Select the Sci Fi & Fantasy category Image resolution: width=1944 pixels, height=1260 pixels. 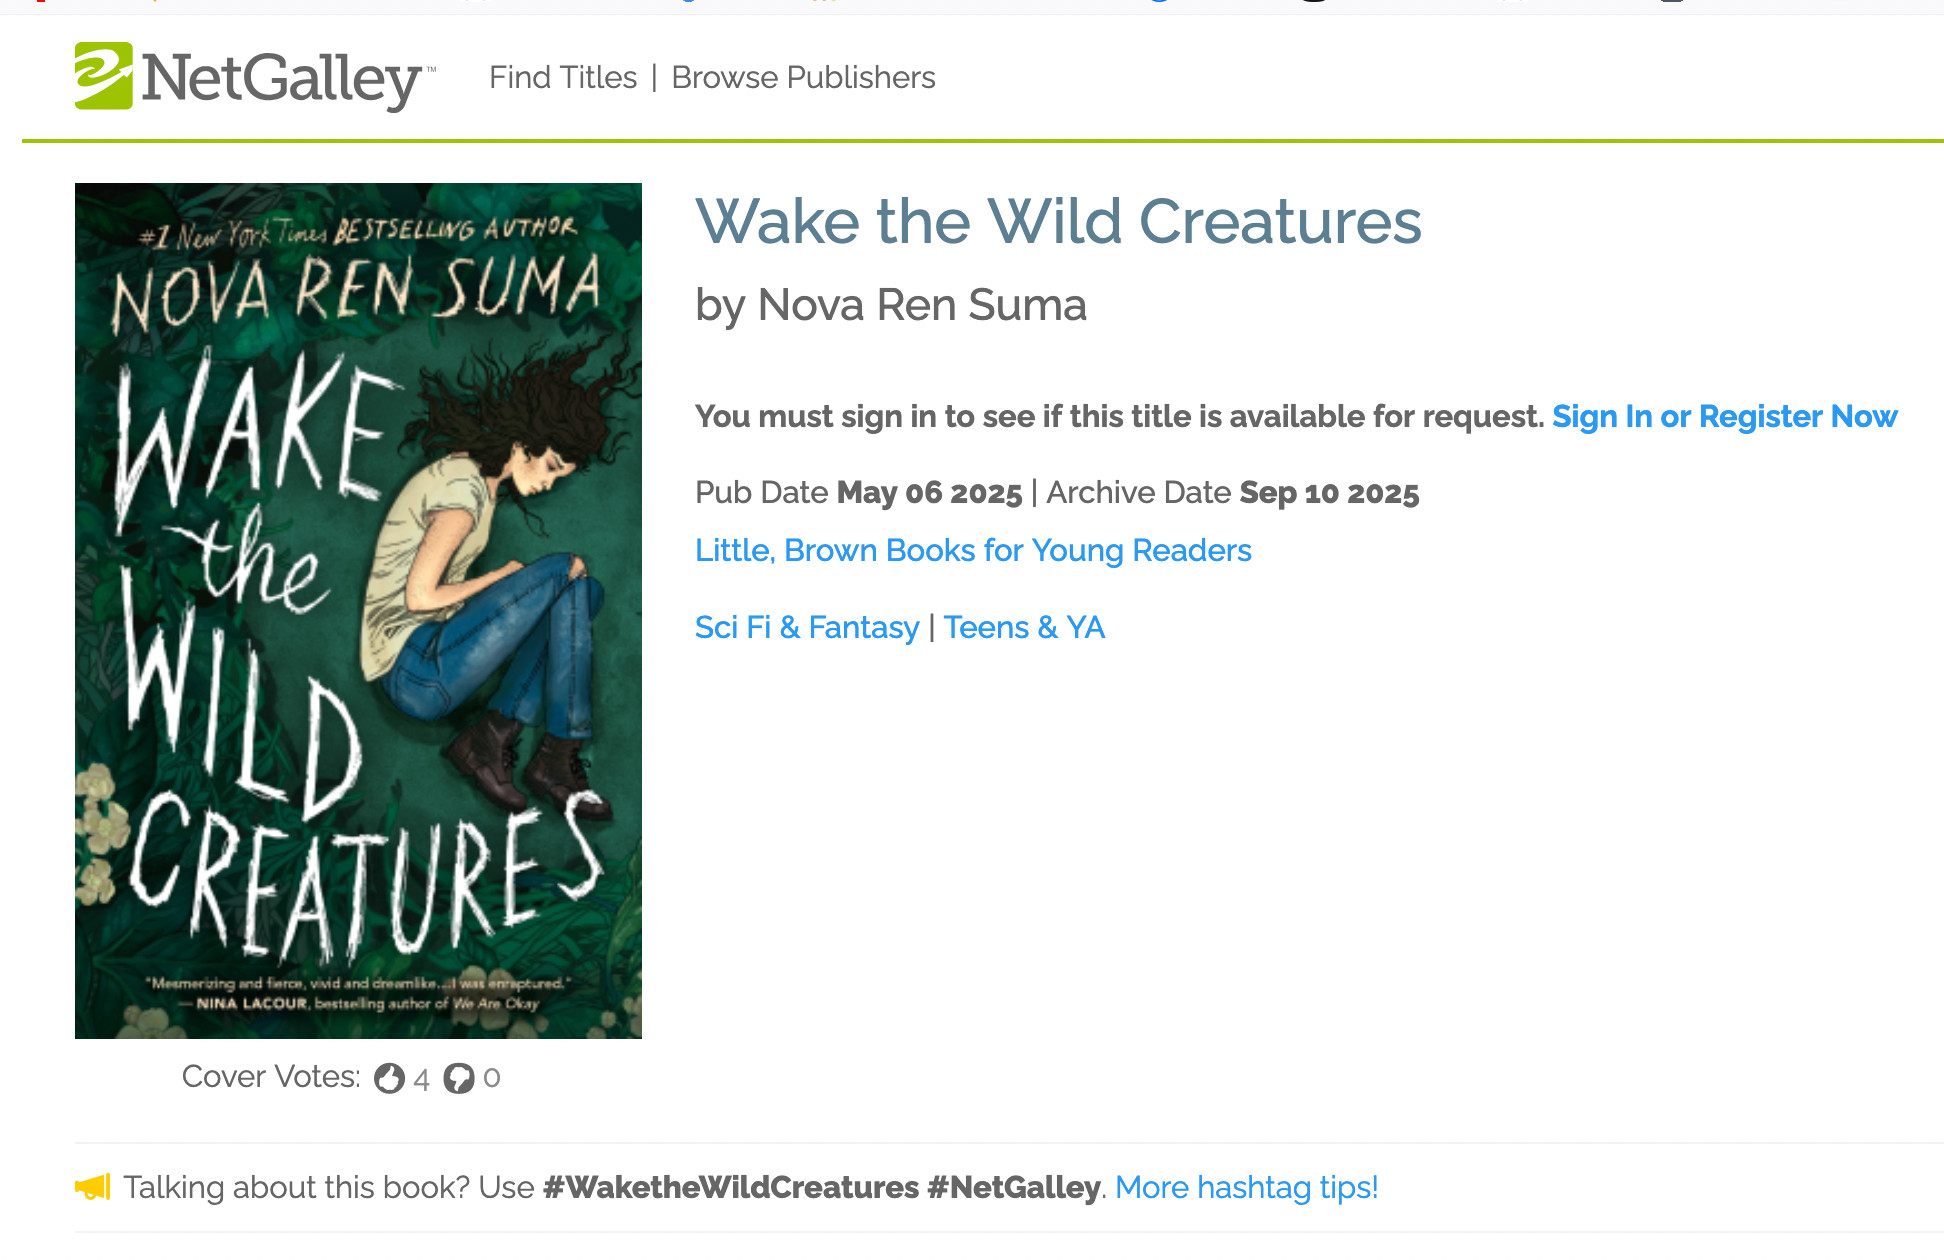coord(806,627)
